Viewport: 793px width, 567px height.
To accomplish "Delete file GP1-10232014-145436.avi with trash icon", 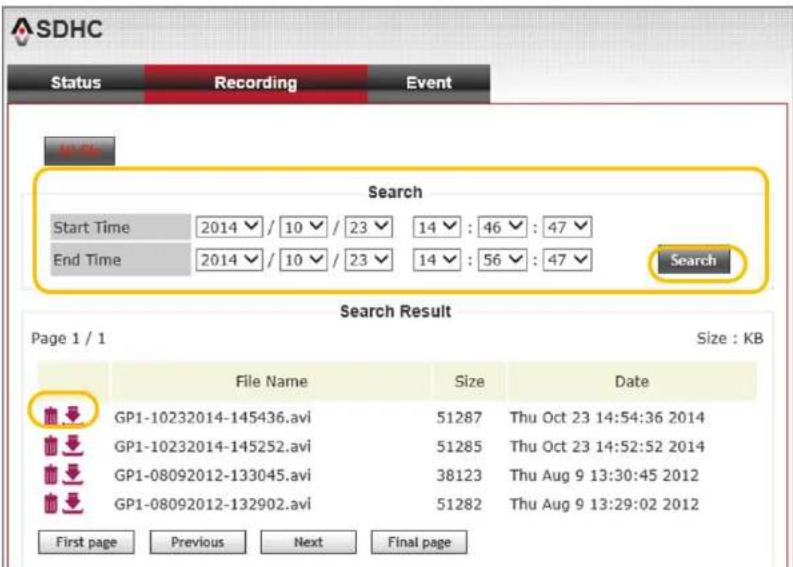I will tap(51, 417).
